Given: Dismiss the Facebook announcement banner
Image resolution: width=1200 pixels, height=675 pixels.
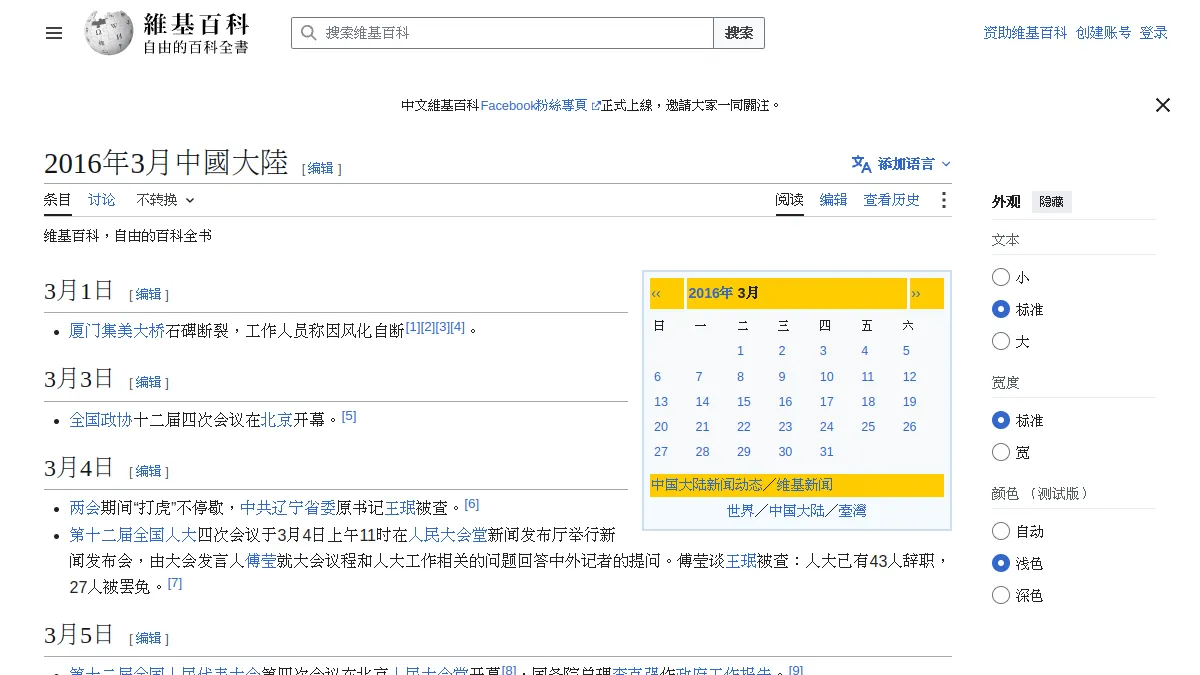Looking at the screenshot, I should pos(1162,105).
